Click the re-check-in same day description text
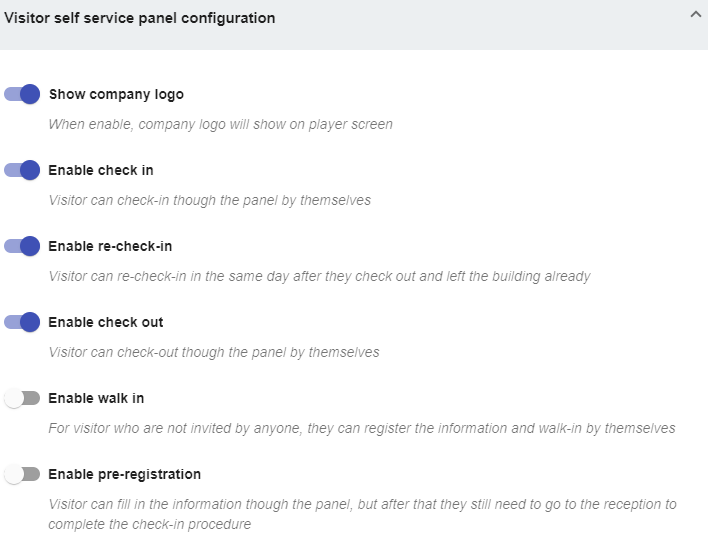The width and height of the screenshot is (708, 535). pyautogui.click(x=319, y=277)
